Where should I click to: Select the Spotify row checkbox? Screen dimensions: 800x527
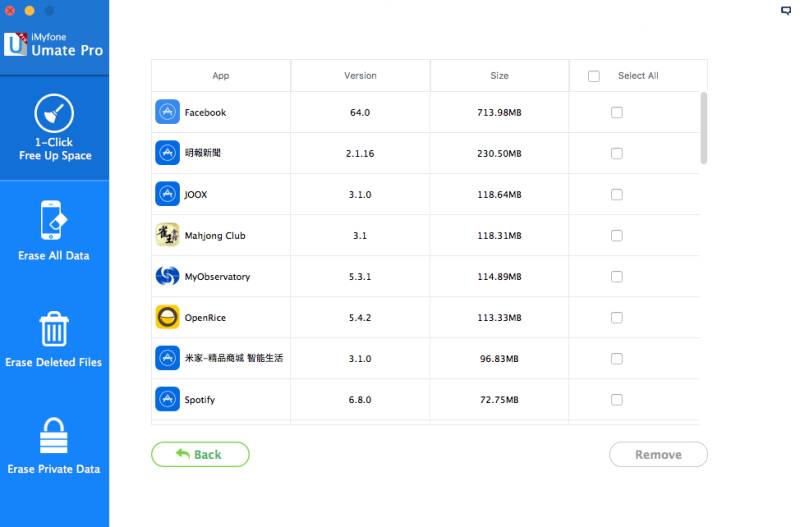617,399
